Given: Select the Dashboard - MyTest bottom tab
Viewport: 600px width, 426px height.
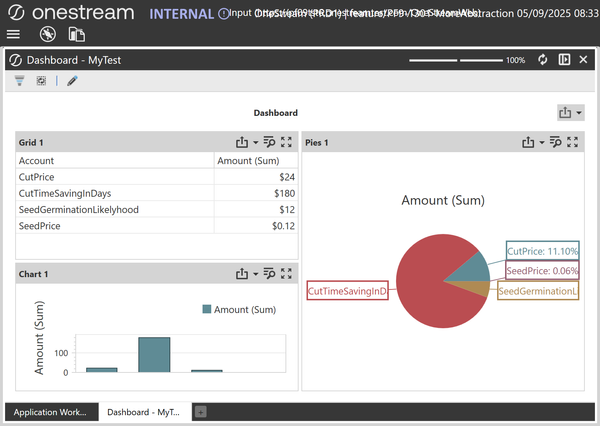Looking at the screenshot, I should (145, 411).
